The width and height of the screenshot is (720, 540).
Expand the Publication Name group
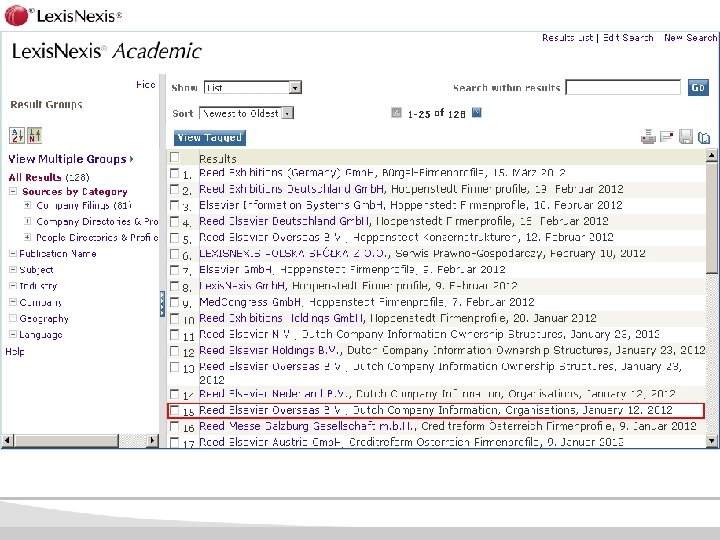pos(13,253)
